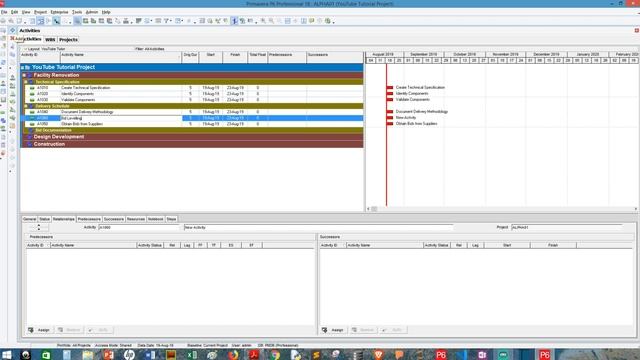Click Gantt bar for Create Technical Specification
Image resolution: width=640 pixels, height=360 pixels.
tap(390, 87)
